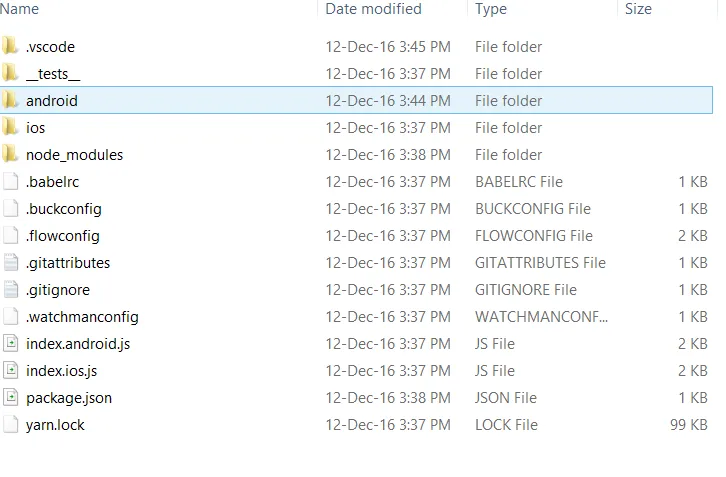Image resolution: width=726 pixels, height=477 pixels.
Task: Select the yarn.lock file name
Action: click(55, 425)
